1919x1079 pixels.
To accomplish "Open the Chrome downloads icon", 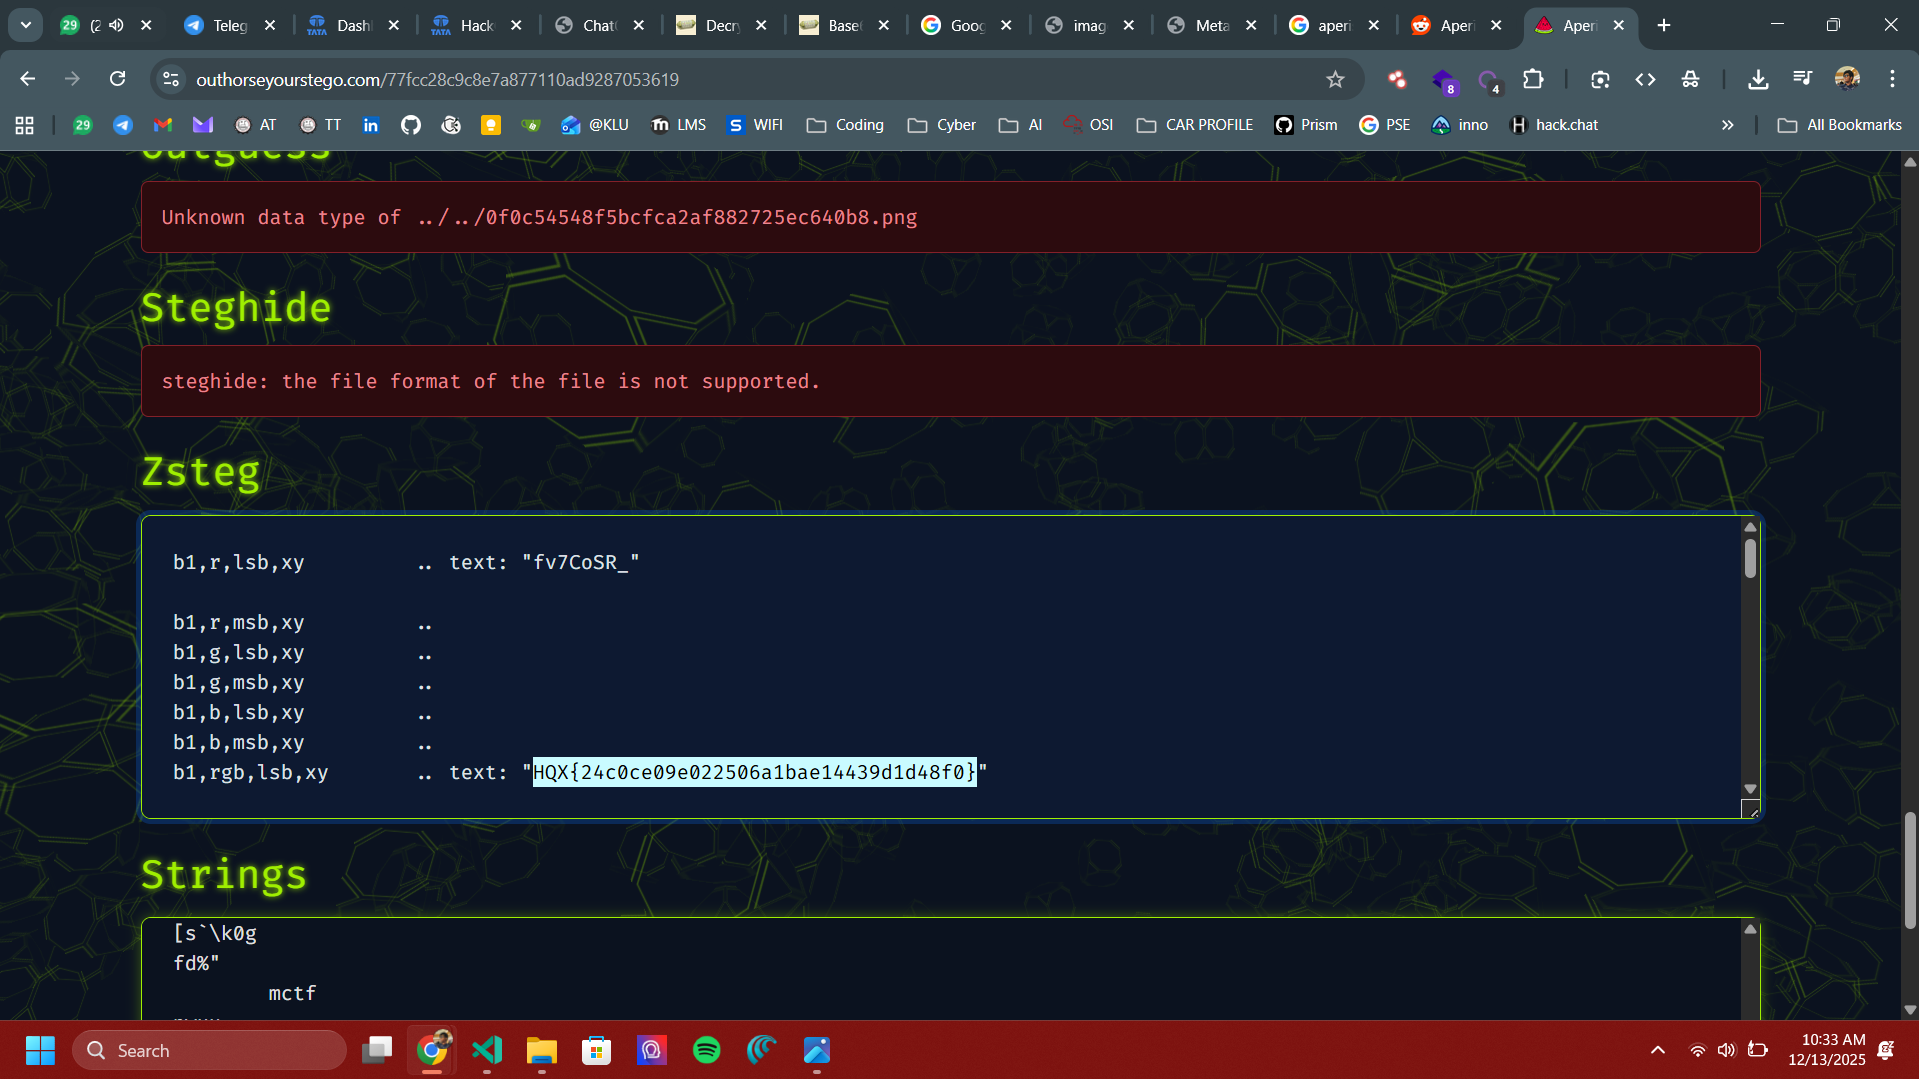I will [x=1757, y=79].
